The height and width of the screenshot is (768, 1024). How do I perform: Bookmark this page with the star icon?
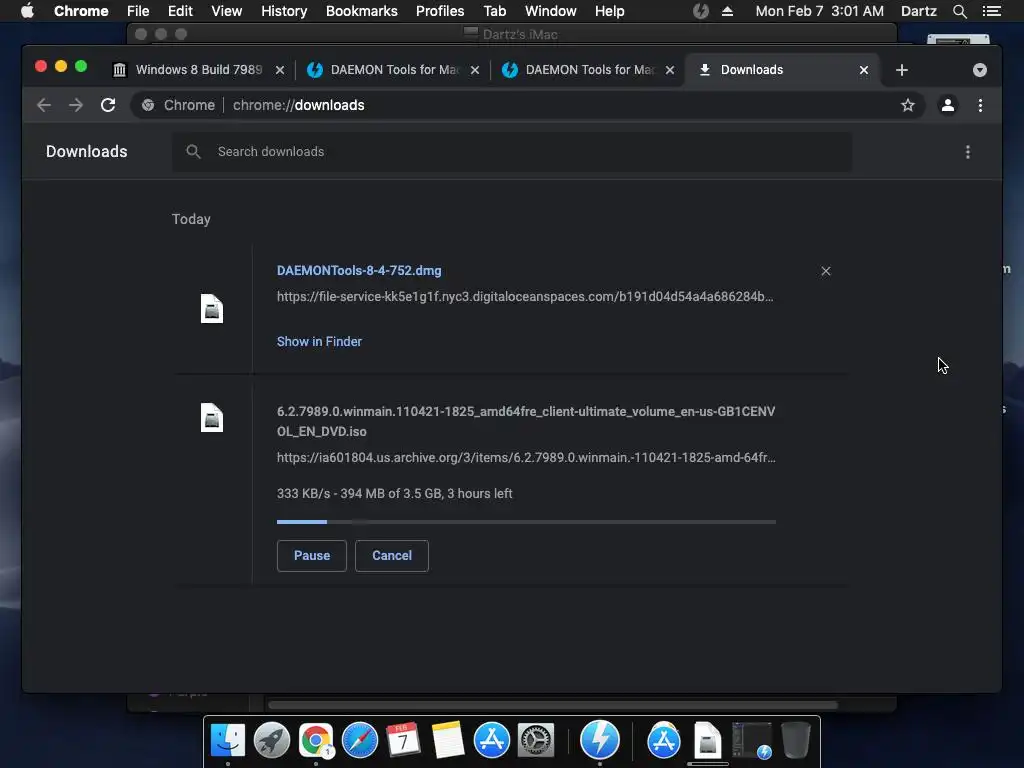tap(908, 105)
